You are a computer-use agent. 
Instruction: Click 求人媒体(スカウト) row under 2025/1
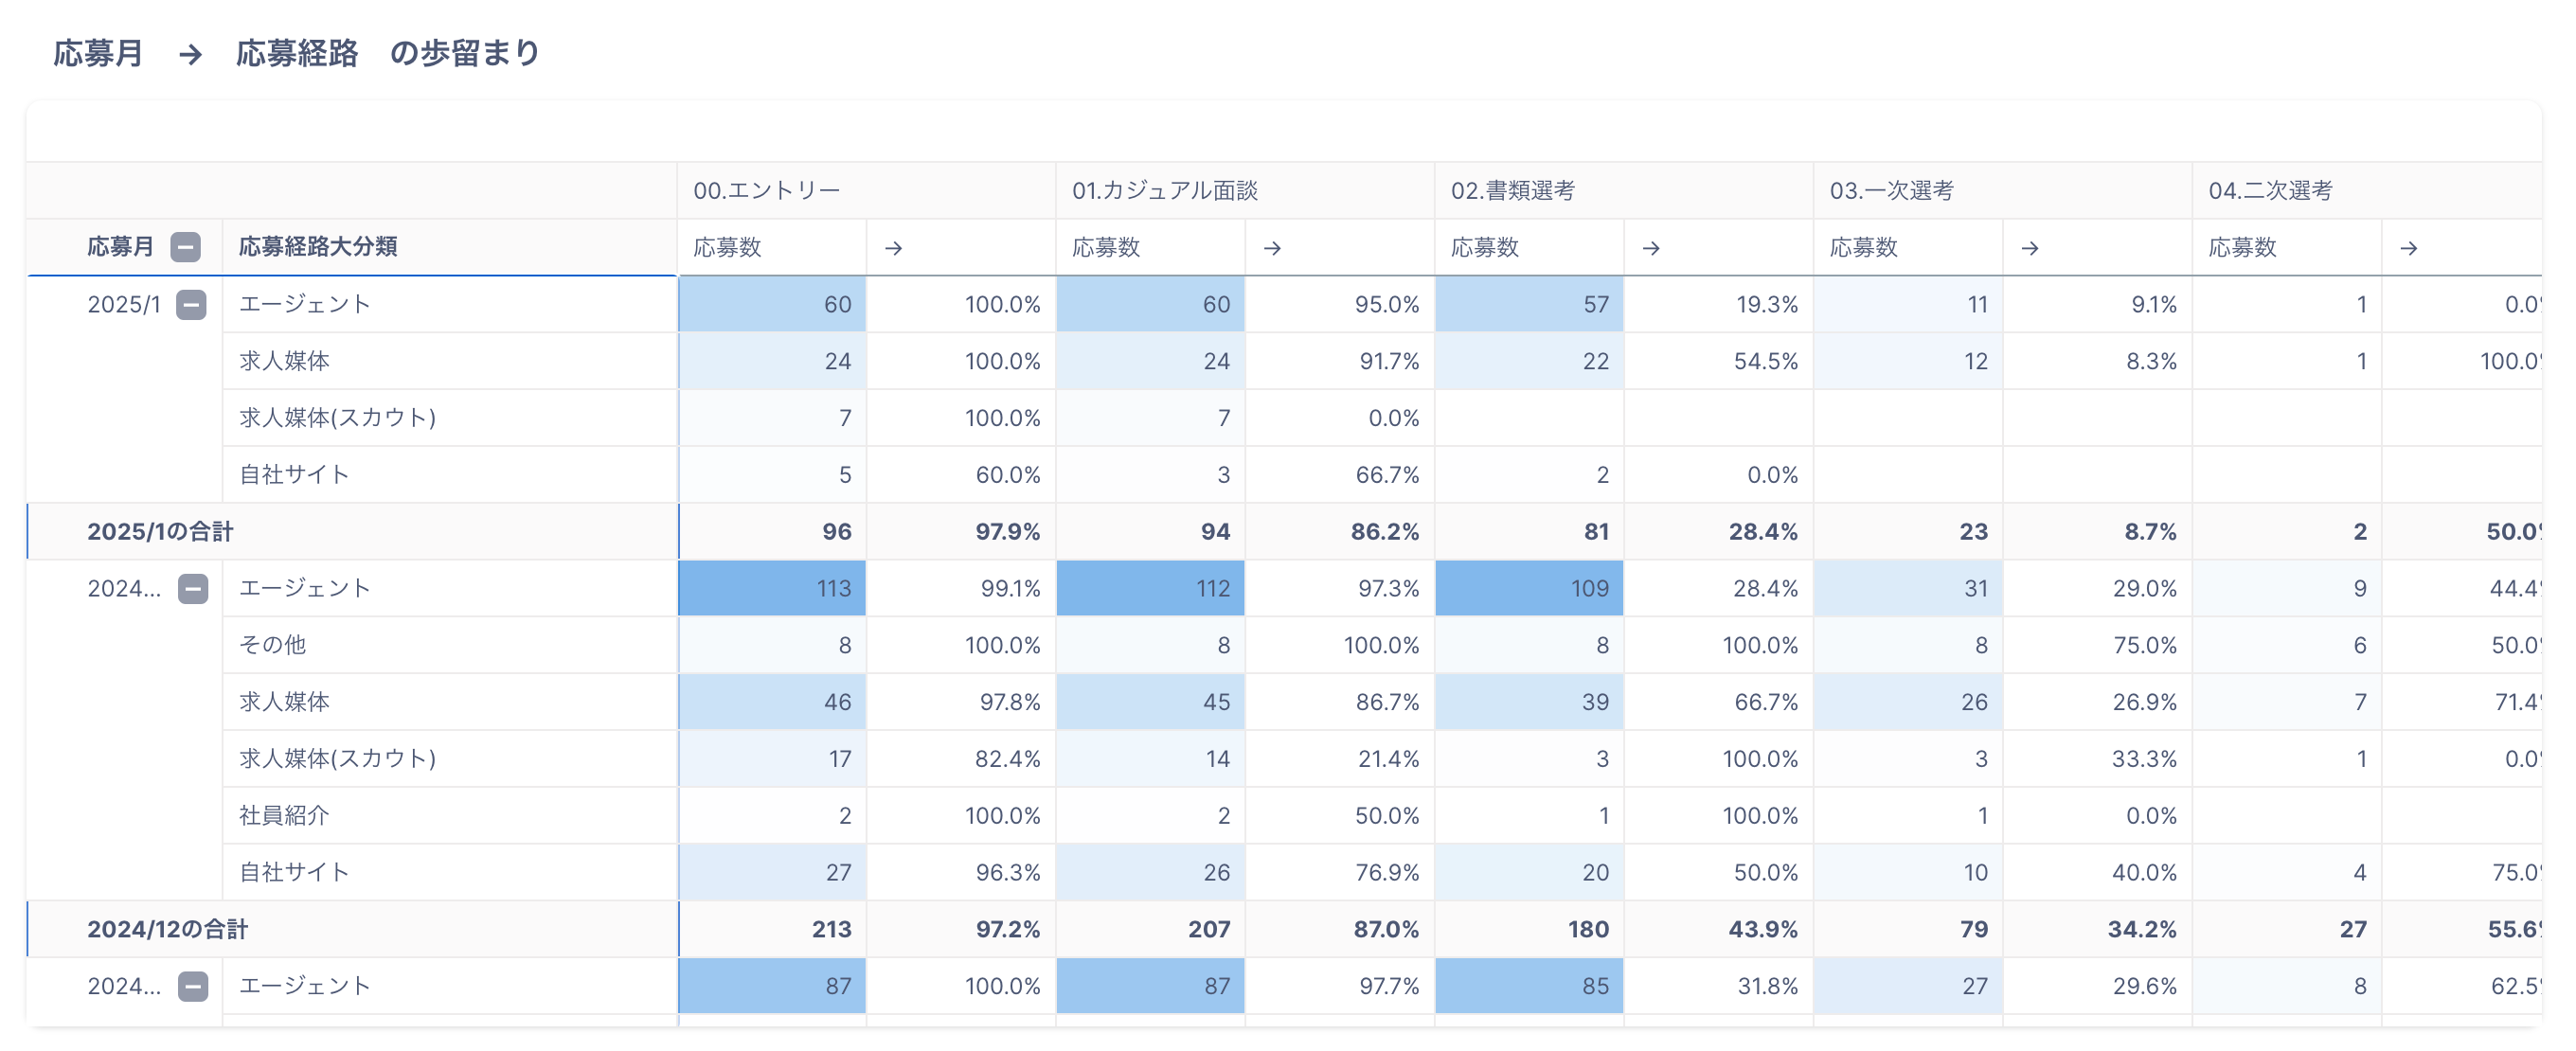(337, 418)
